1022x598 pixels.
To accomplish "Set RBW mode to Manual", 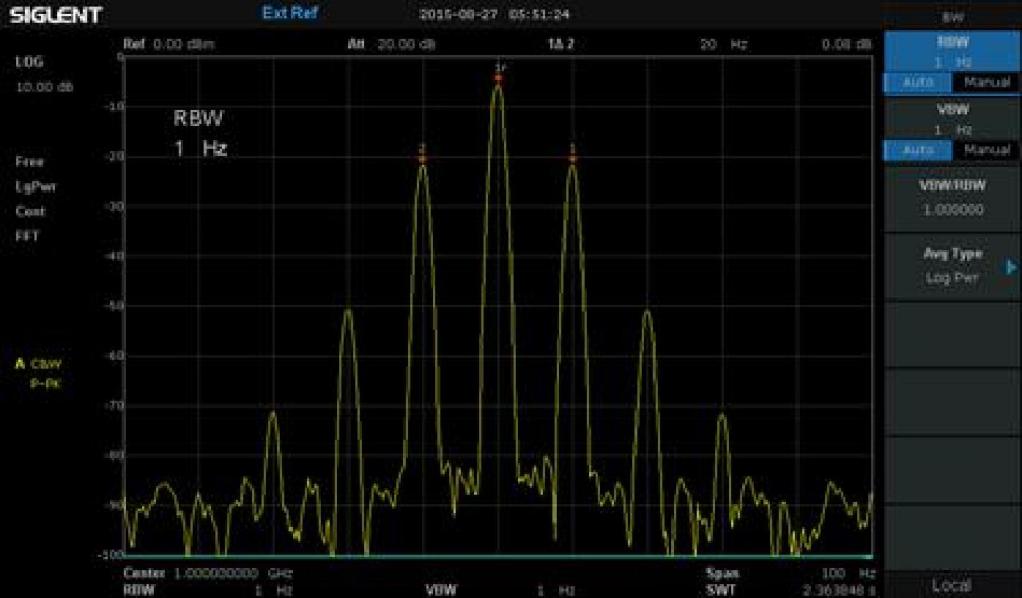I will (x=986, y=82).
